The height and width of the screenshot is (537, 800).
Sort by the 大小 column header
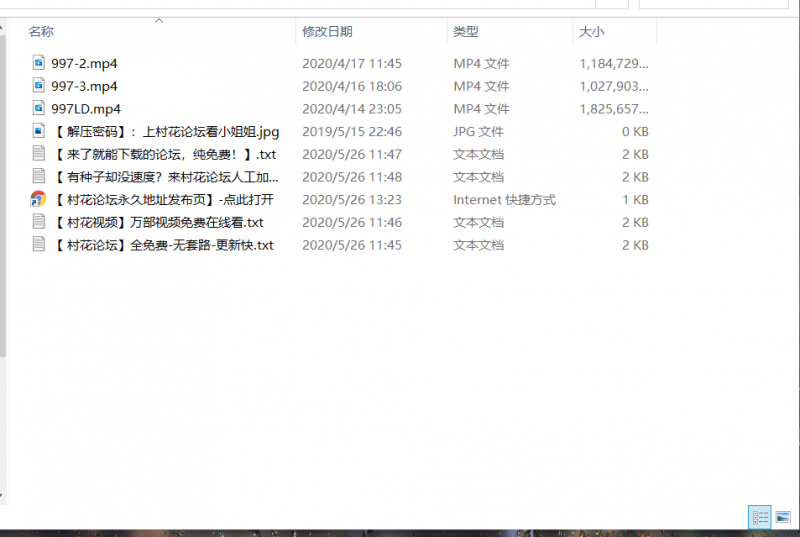click(591, 32)
